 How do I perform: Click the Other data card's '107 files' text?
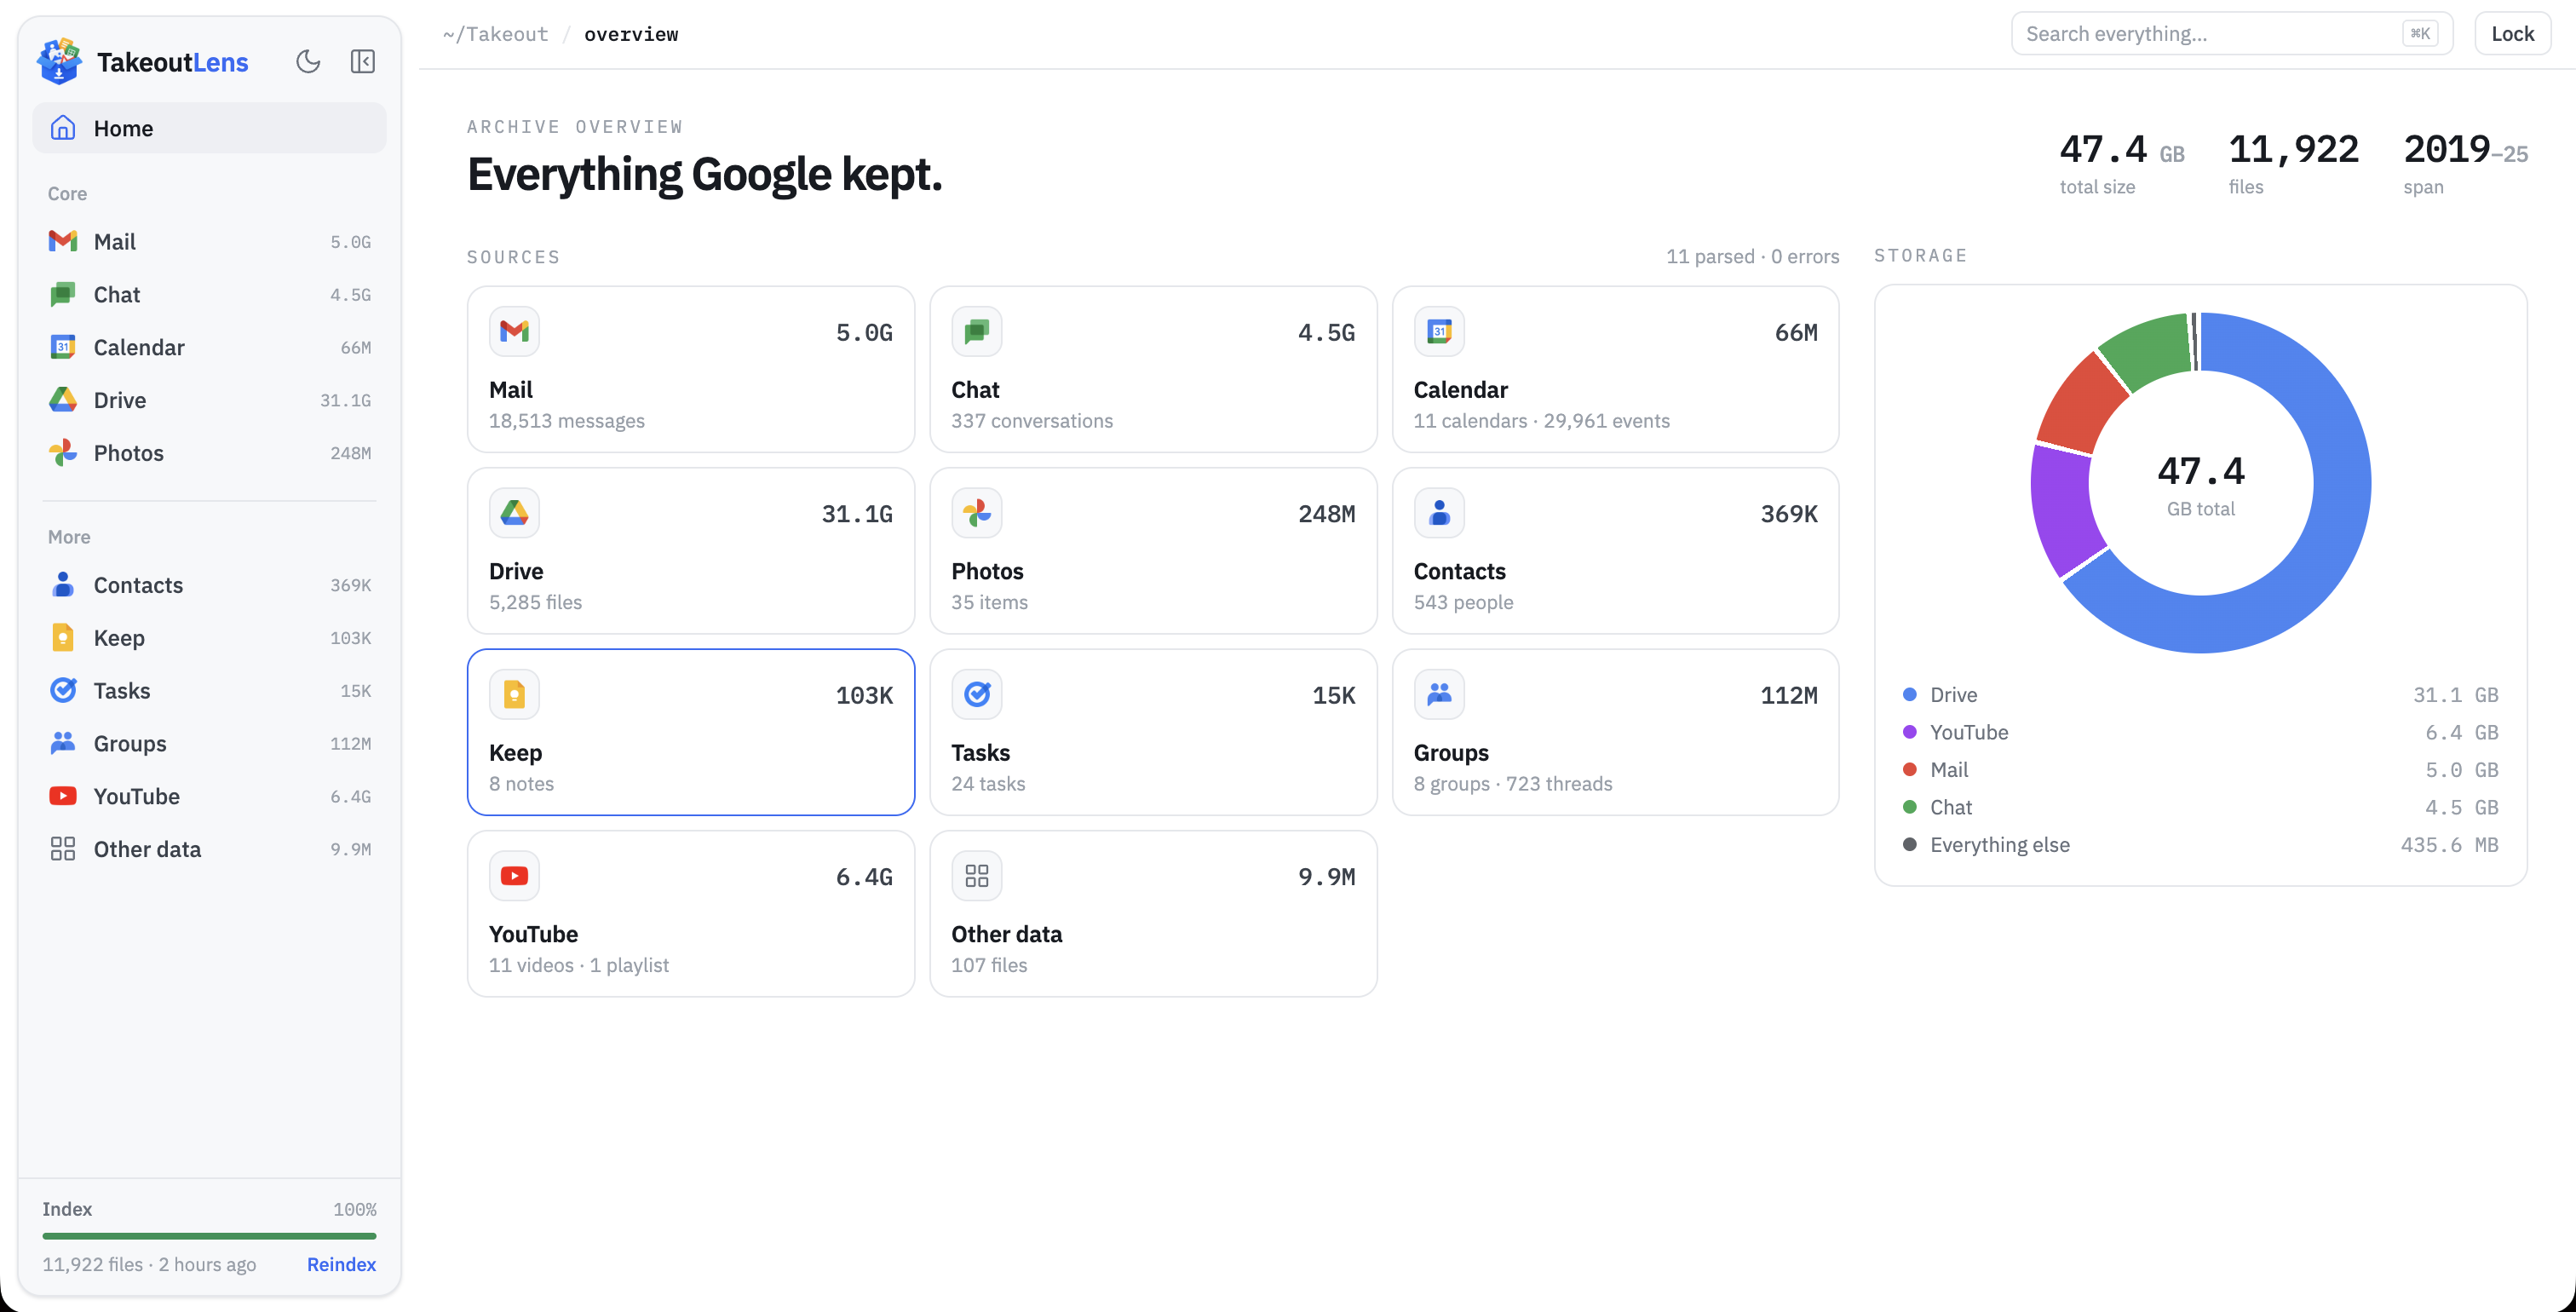[x=989, y=965]
